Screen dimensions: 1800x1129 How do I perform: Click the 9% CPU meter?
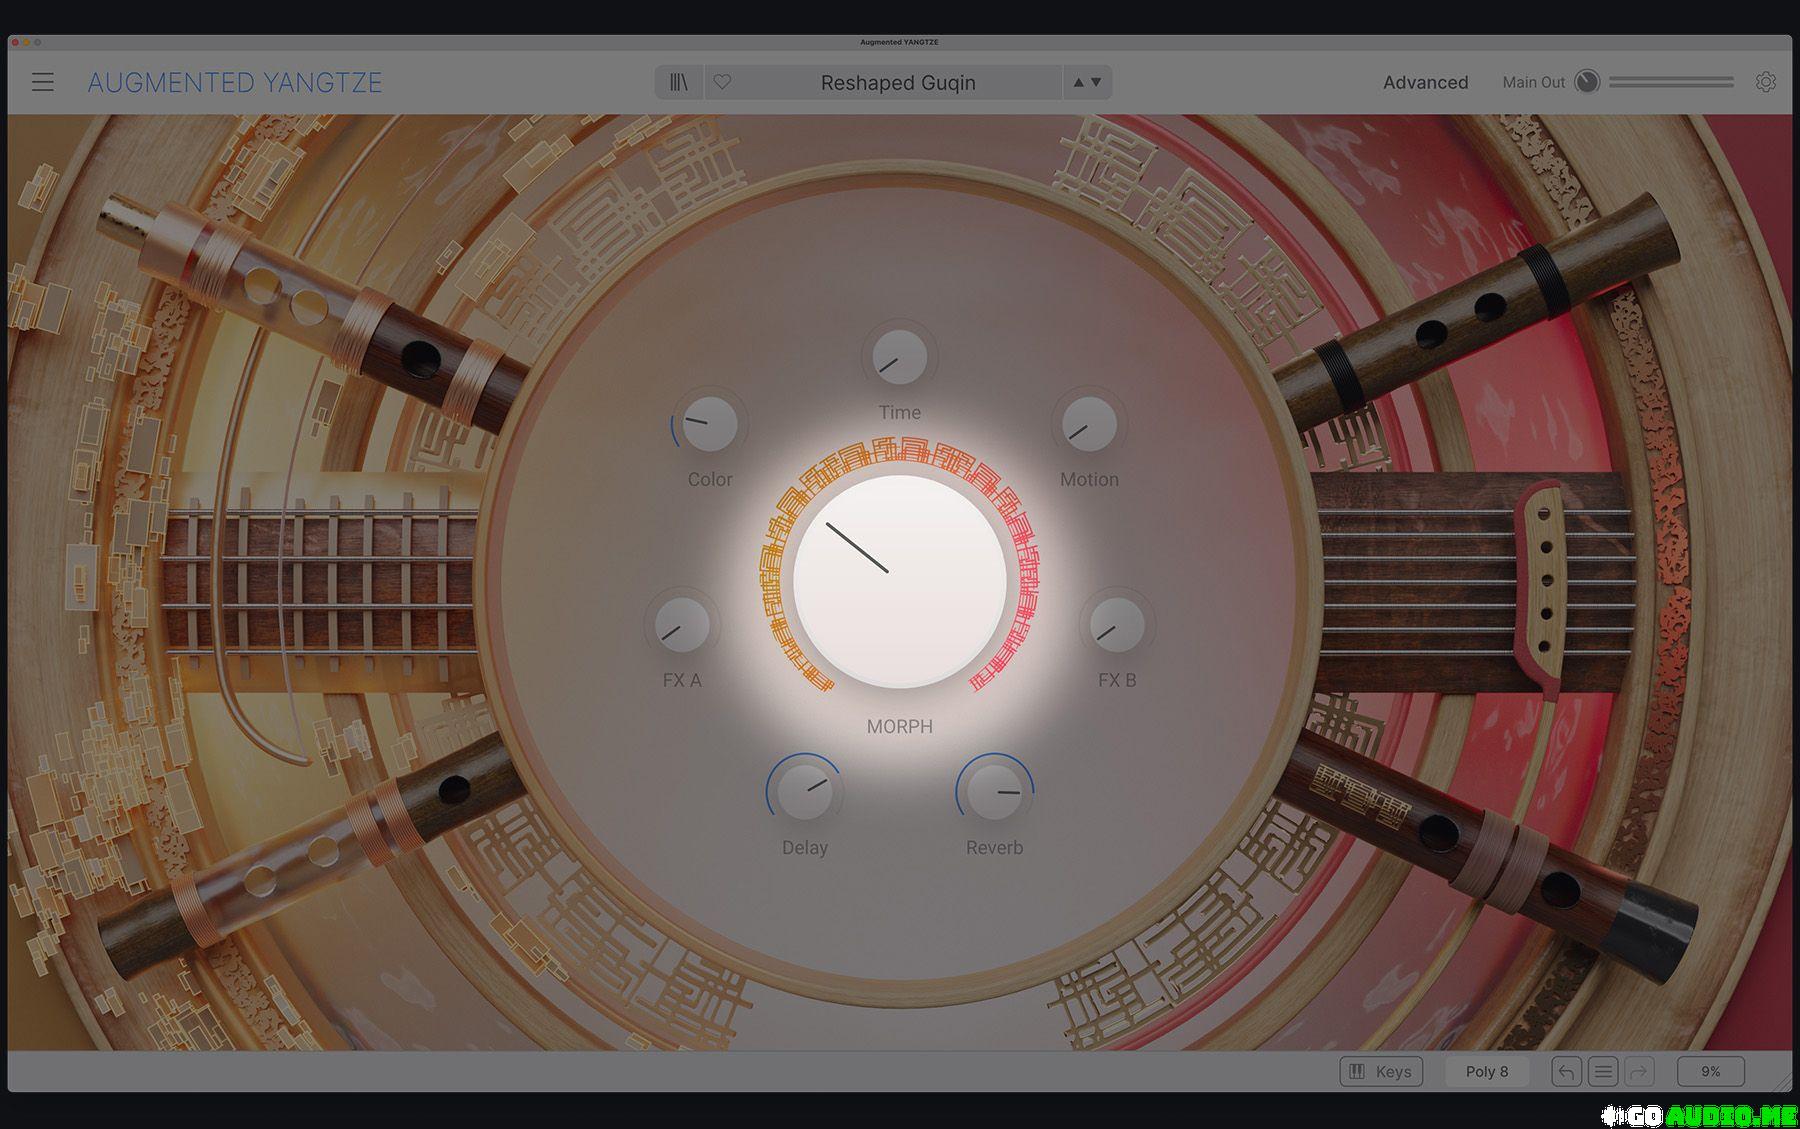[x=1711, y=1071]
